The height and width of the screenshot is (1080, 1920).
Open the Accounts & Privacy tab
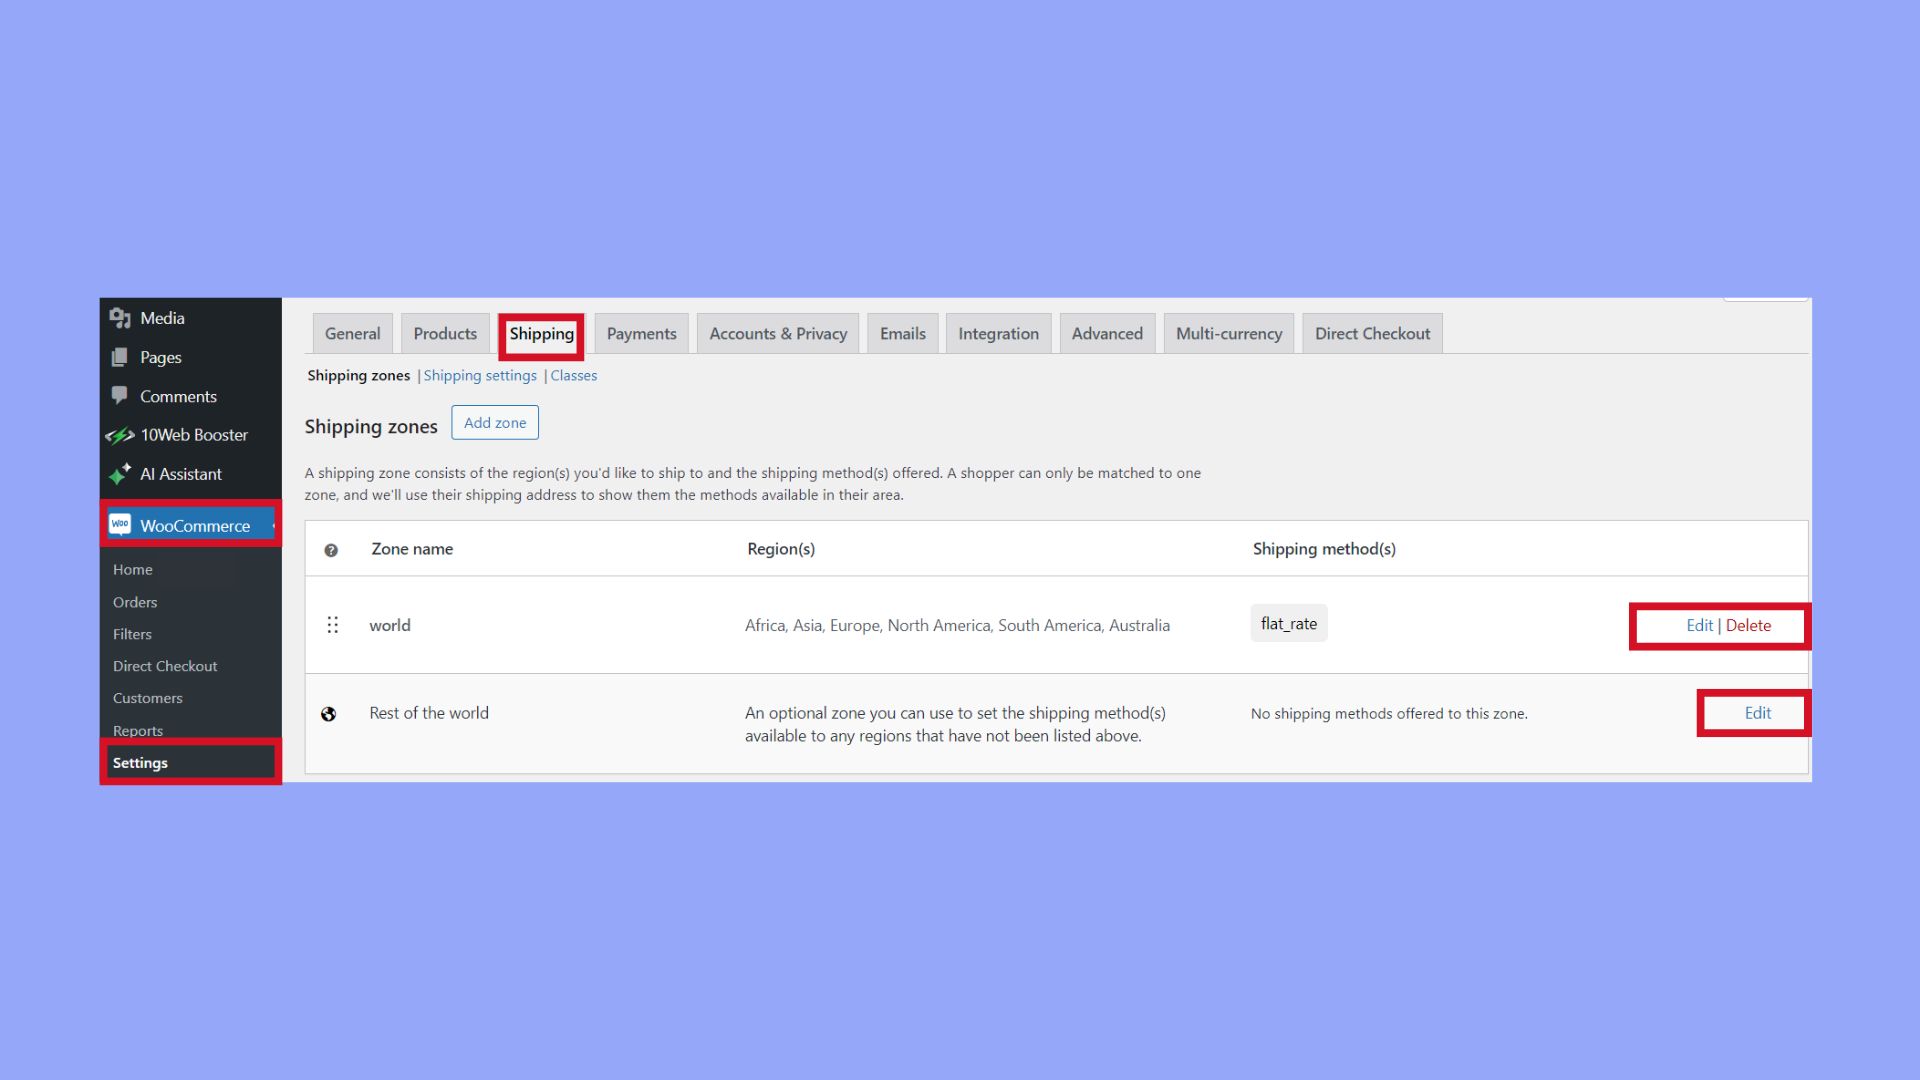click(x=777, y=333)
